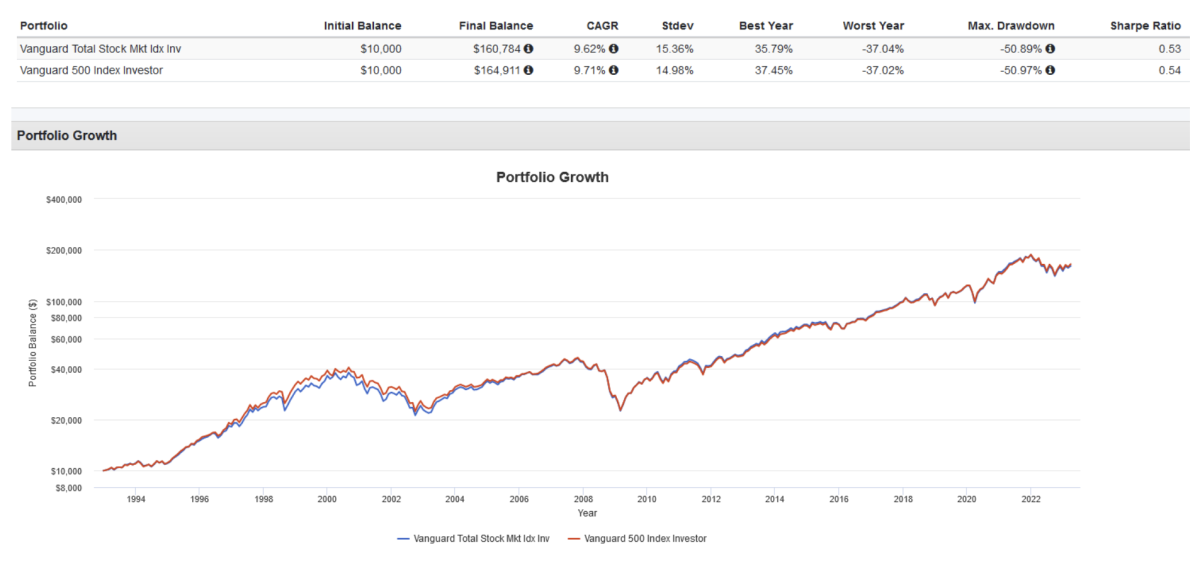Click the $8,000 y-axis label
This screenshot has height=562, width=1200.
point(68,488)
